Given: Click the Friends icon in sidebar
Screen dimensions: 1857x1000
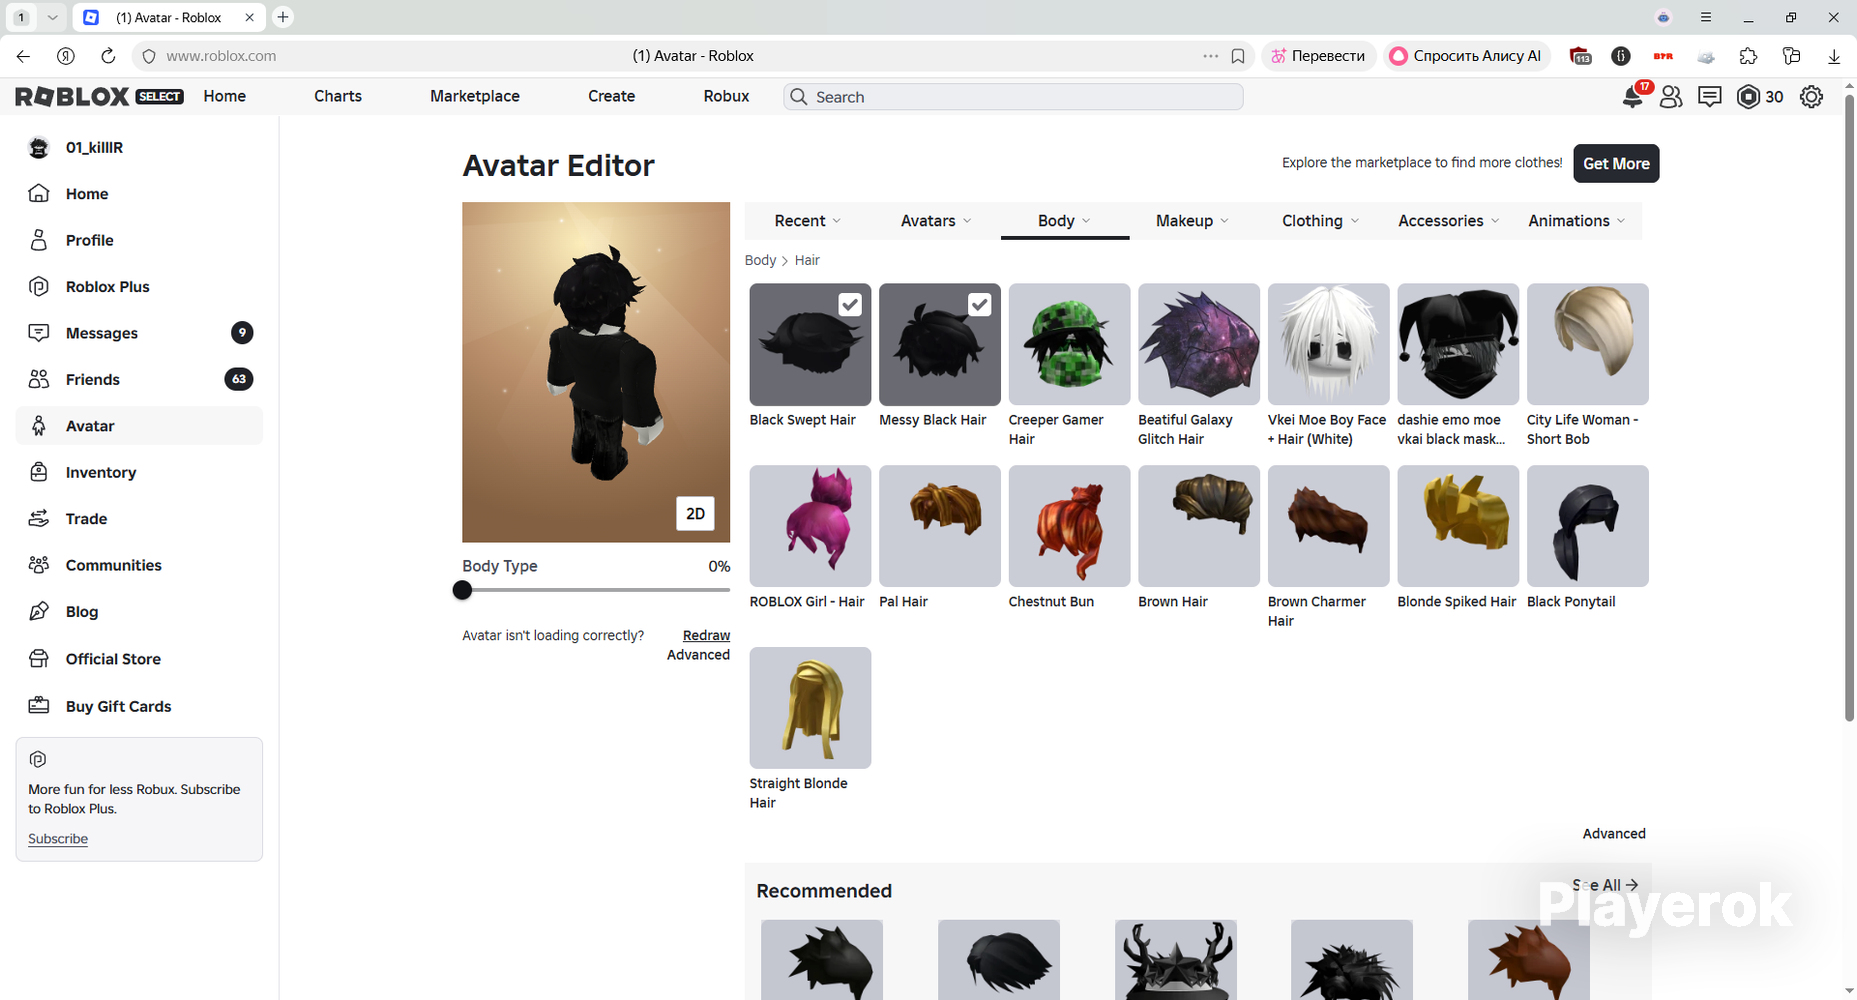Looking at the screenshot, I should tap(39, 379).
